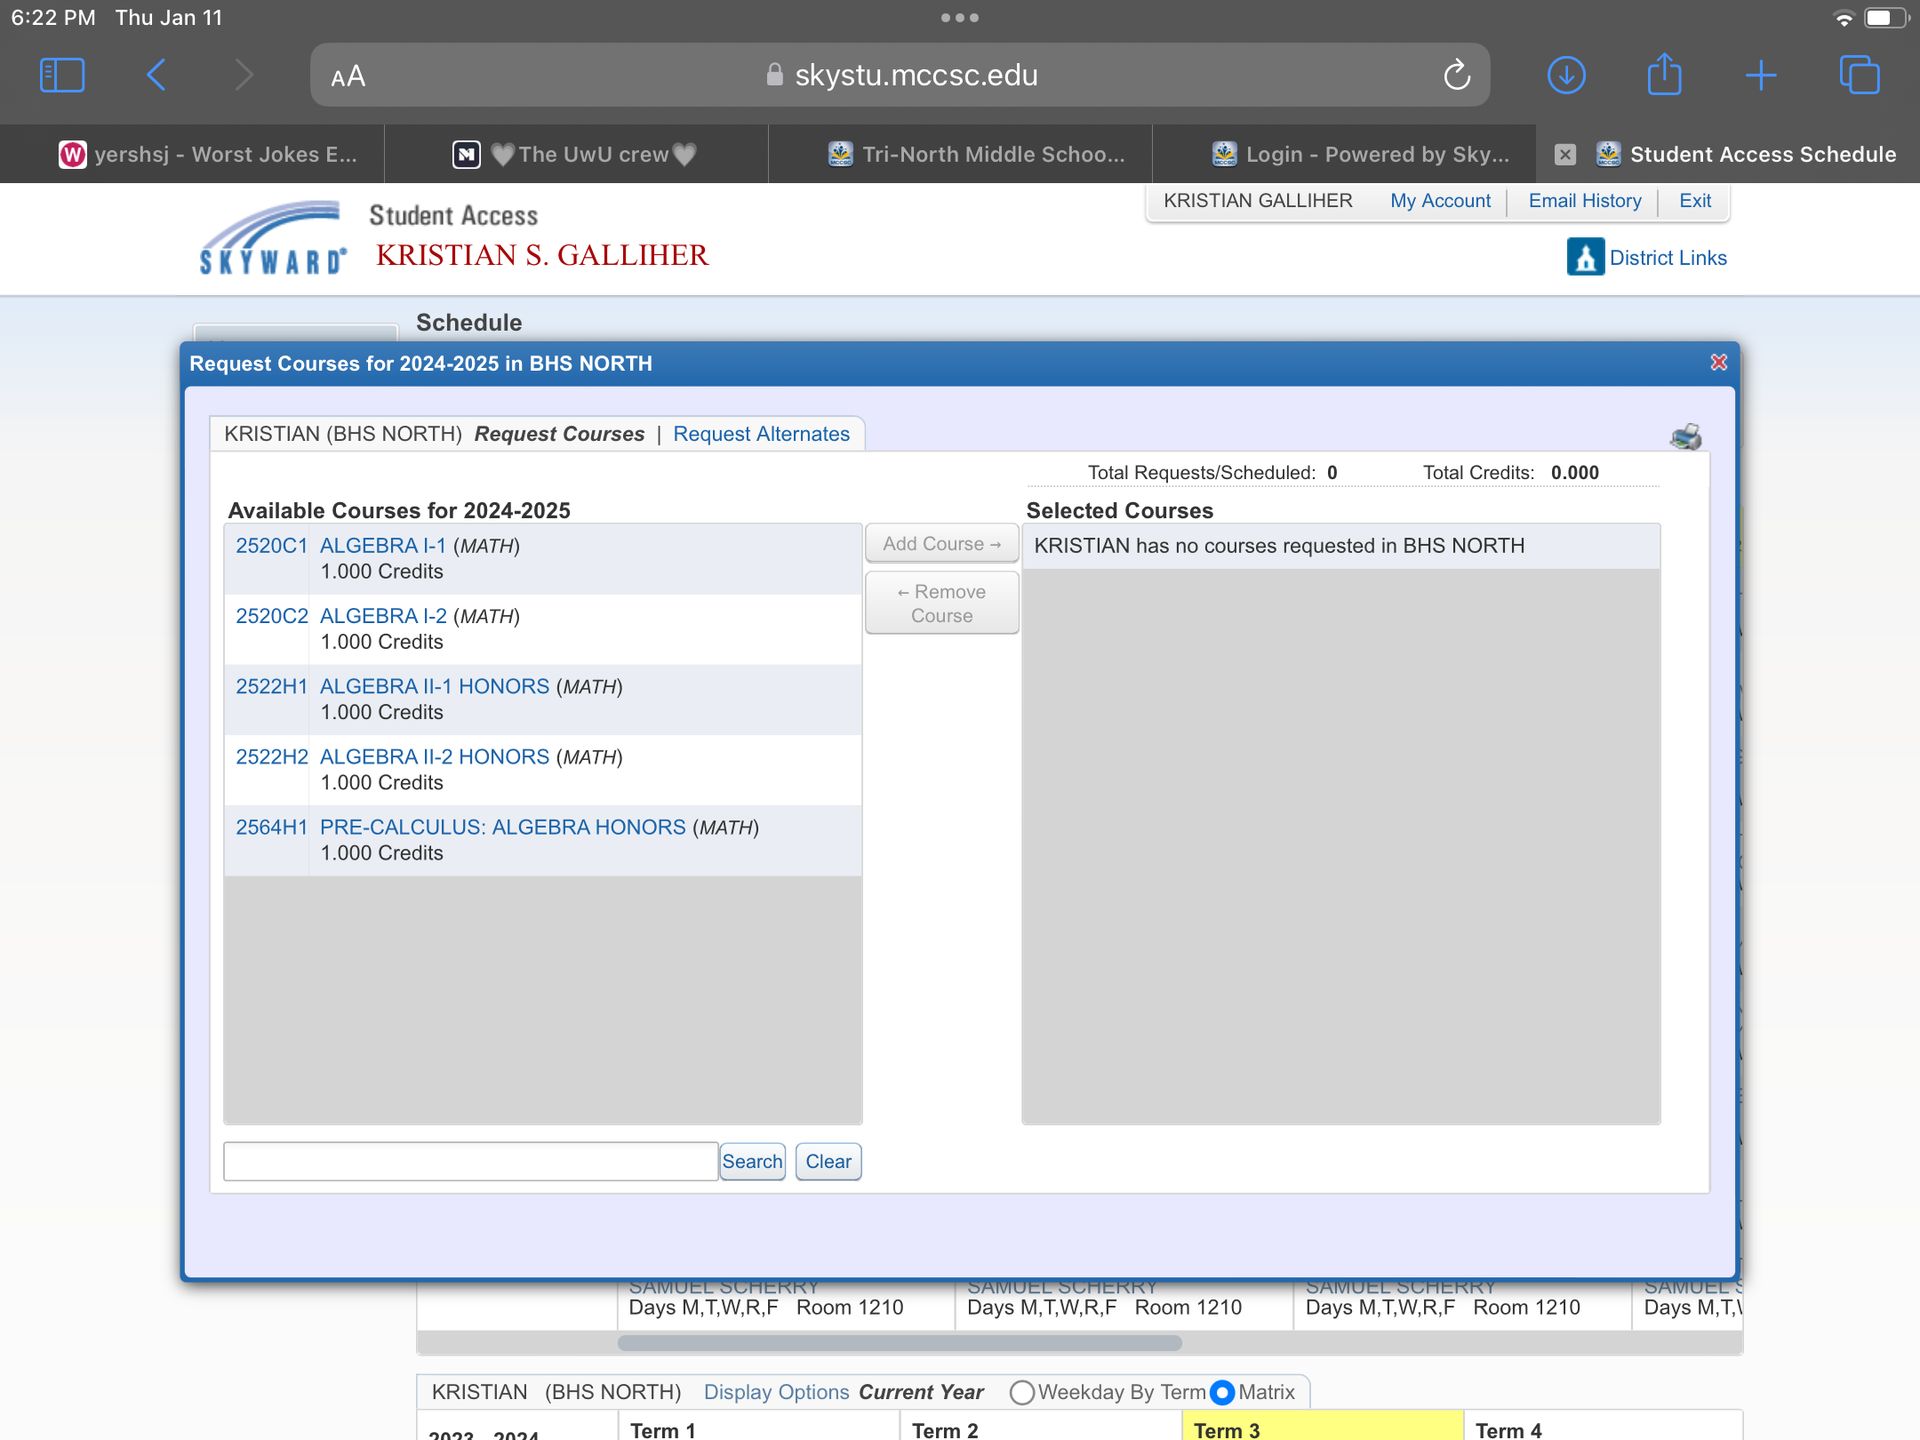Image resolution: width=1920 pixels, height=1440 pixels.
Task: Click the Clear button
Action: point(828,1161)
